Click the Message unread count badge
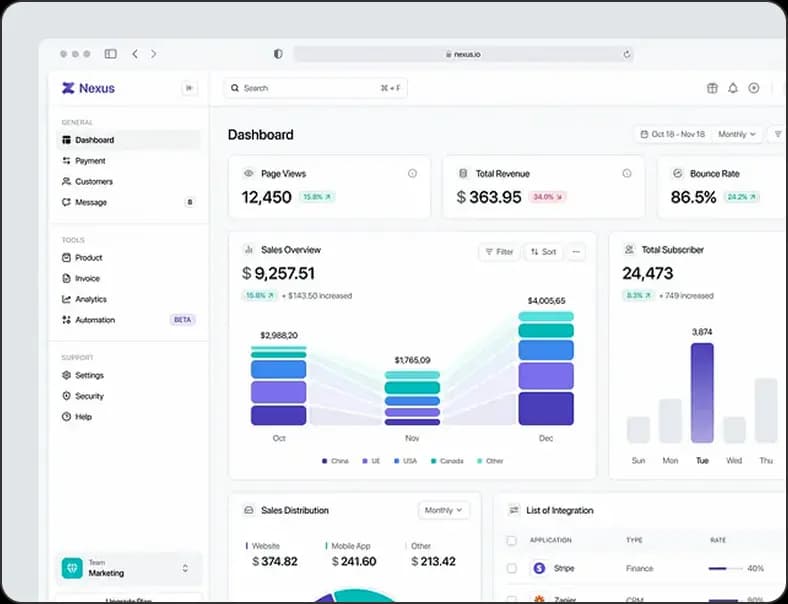Viewport: 788px width, 604px height. [189, 202]
